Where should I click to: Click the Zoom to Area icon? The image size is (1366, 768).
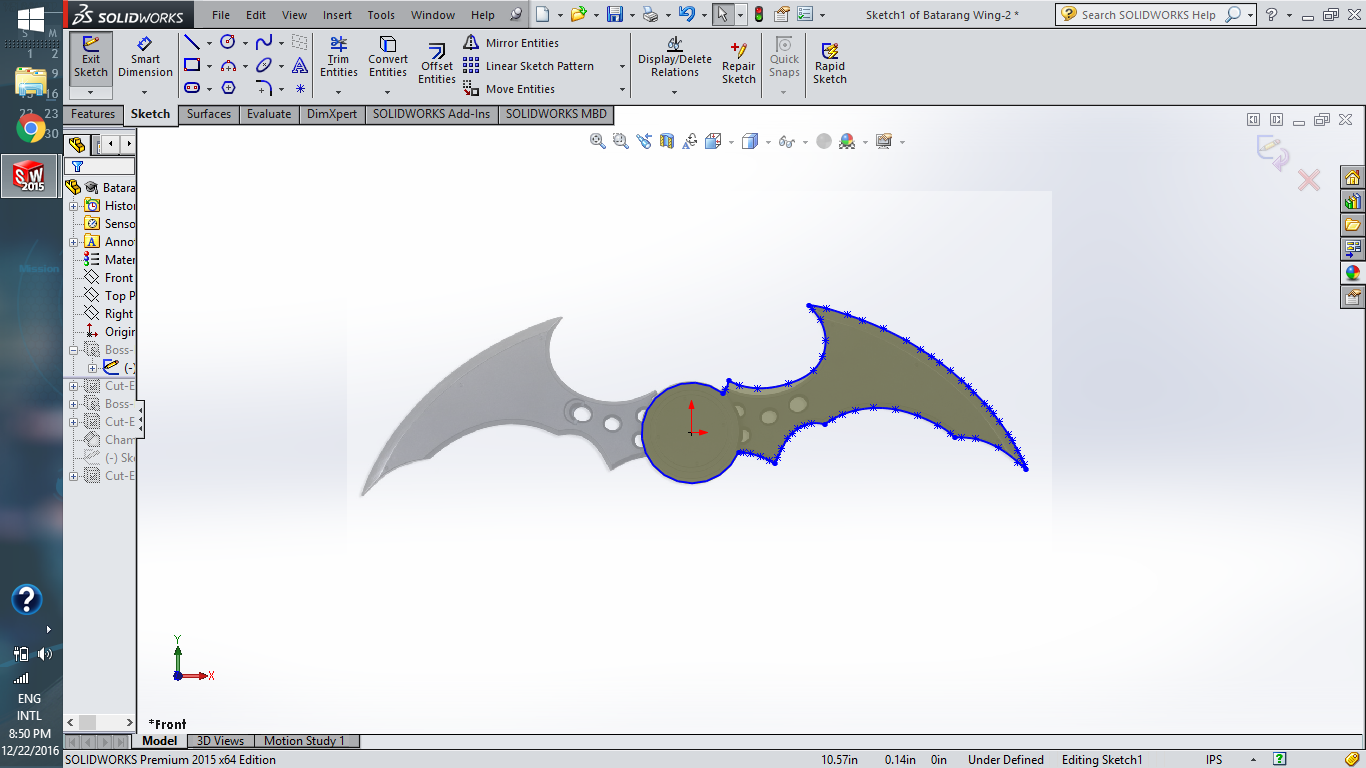pyautogui.click(x=621, y=141)
